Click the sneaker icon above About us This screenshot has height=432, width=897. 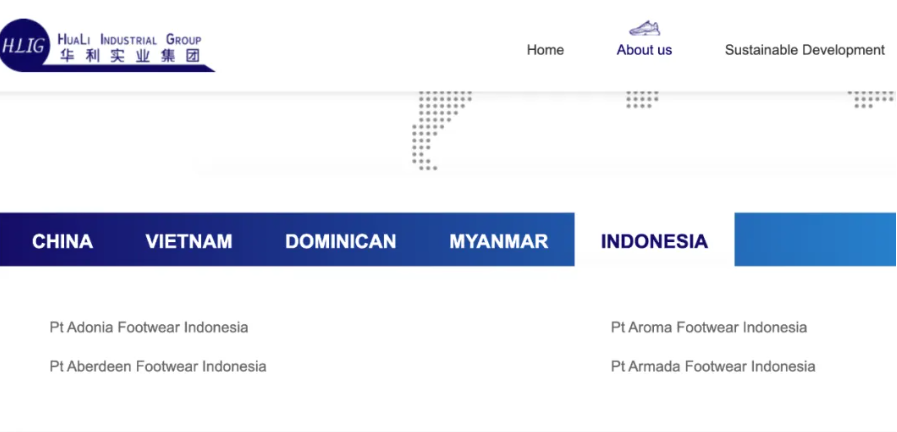(644, 28)
